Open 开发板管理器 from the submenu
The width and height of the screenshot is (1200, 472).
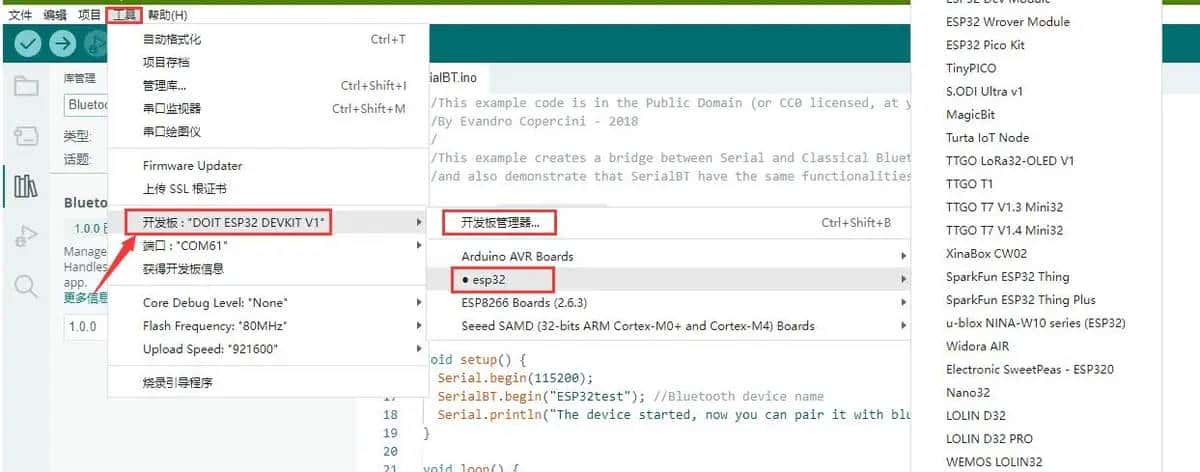(x=499, y=222)
